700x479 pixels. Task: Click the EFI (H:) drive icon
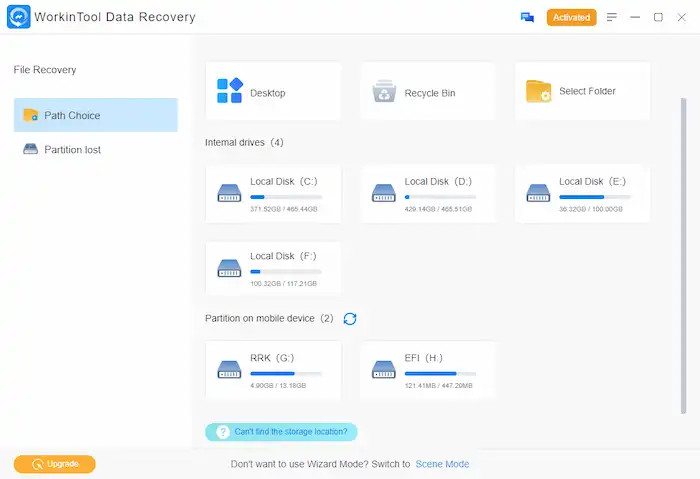384,369
